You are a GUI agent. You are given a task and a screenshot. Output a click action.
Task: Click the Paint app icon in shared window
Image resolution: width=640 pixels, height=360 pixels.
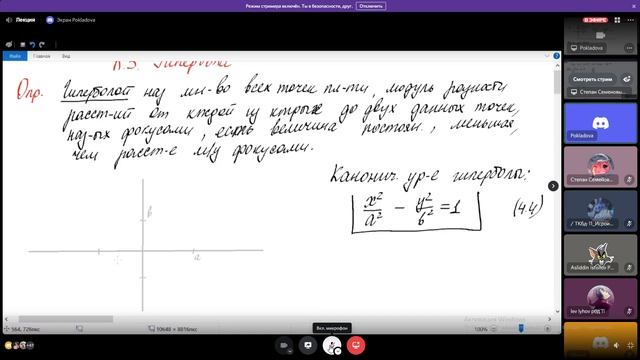pyautogui.click(x=9, y=44)
